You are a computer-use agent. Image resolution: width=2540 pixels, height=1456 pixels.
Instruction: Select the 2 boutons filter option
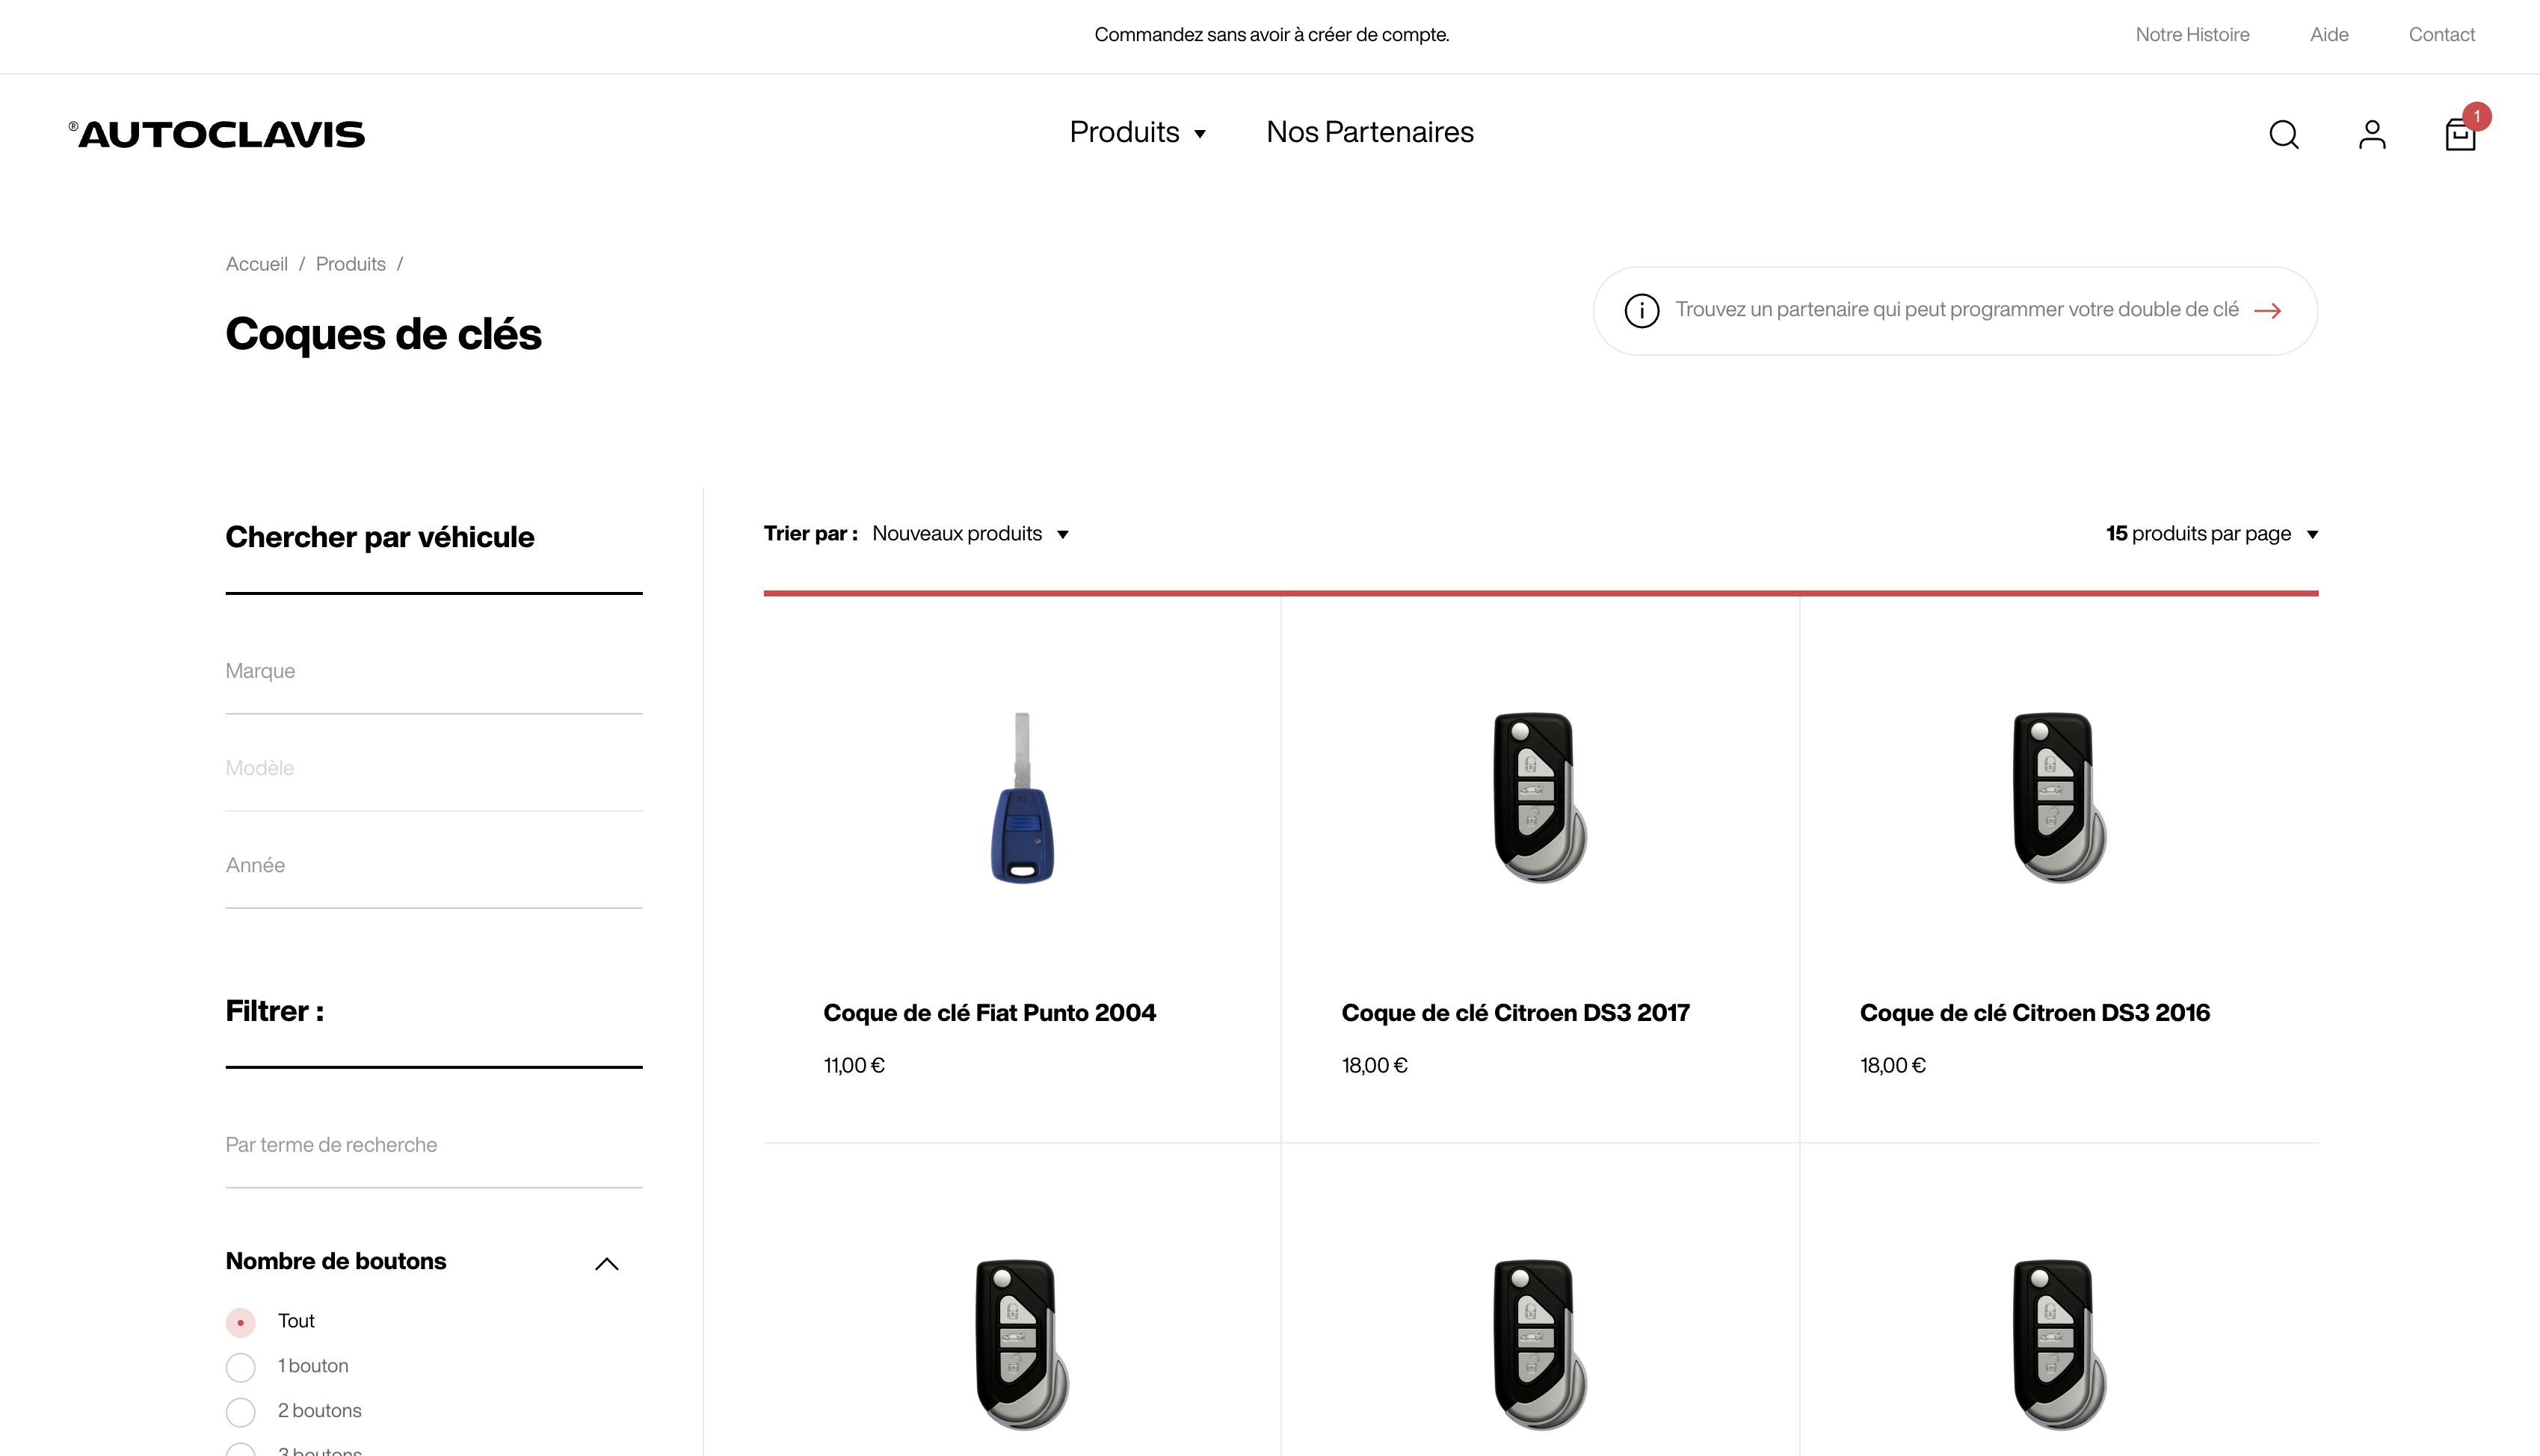241,1412
